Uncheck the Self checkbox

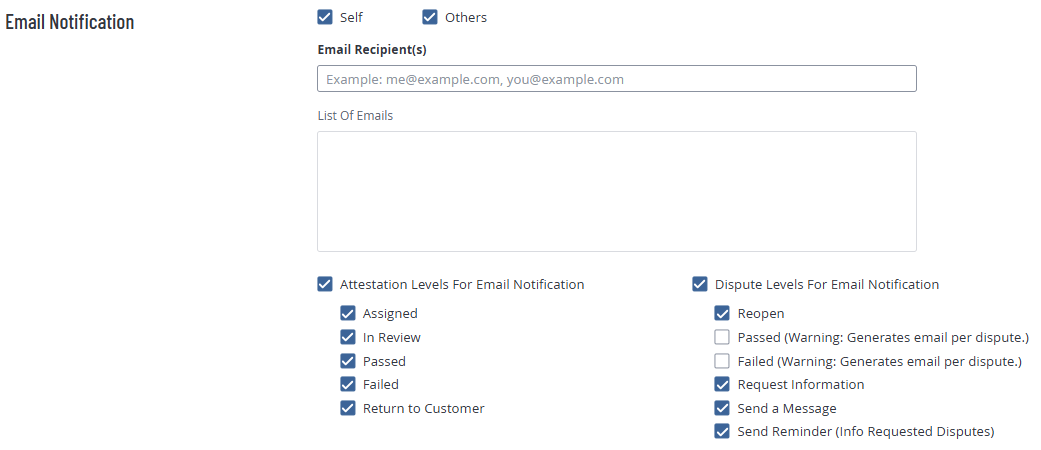325,17
